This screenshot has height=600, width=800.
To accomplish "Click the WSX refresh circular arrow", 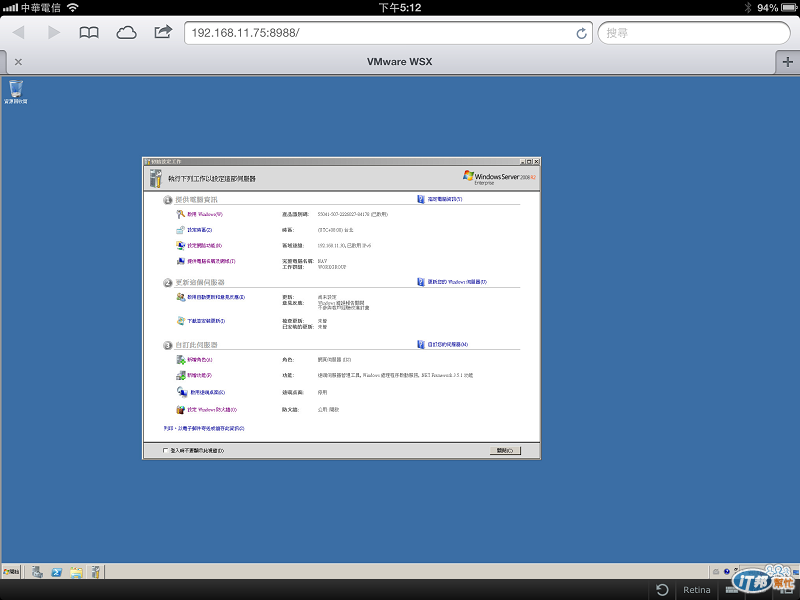I will click(x=662, y=590).
